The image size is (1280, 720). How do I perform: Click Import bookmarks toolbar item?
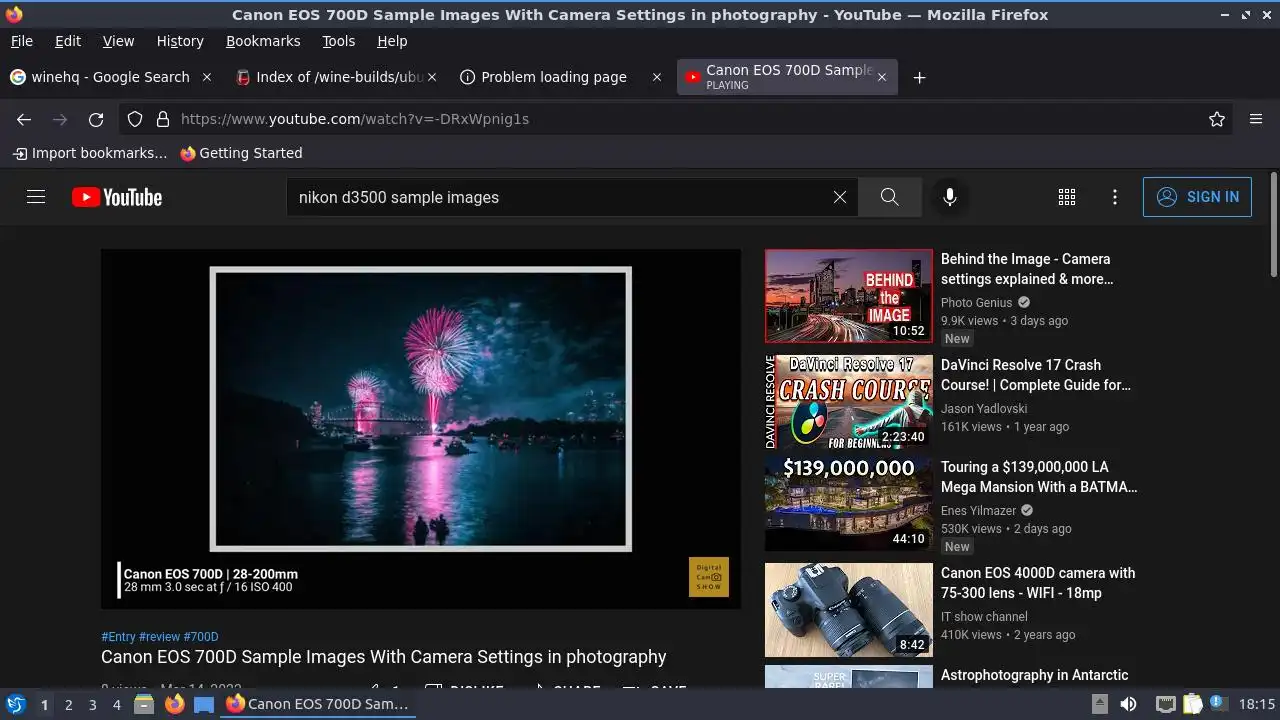(x=90, y=153)
